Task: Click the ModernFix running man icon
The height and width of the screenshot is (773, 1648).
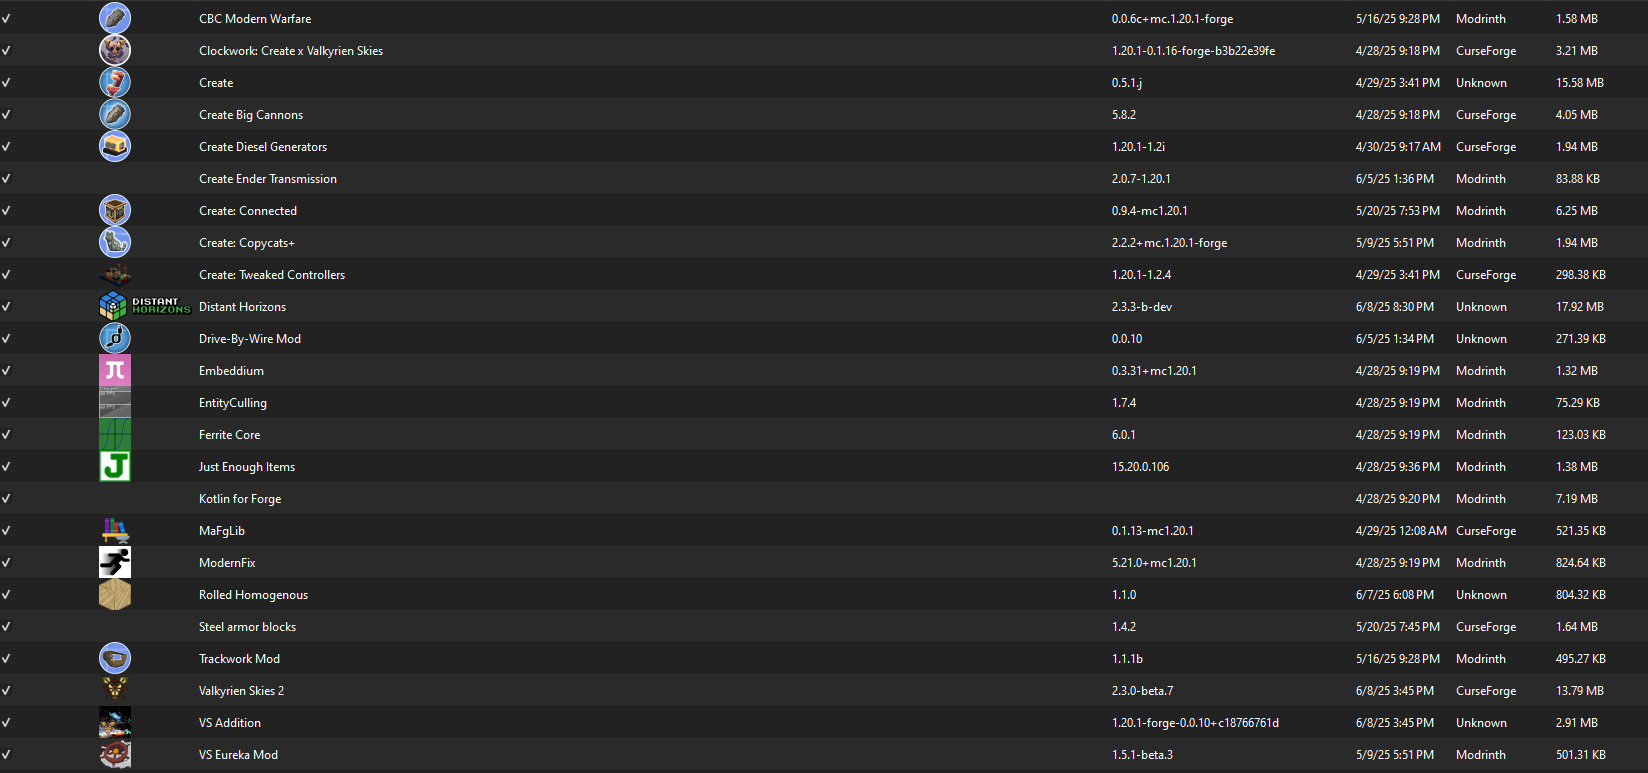Action: (115, 562)
